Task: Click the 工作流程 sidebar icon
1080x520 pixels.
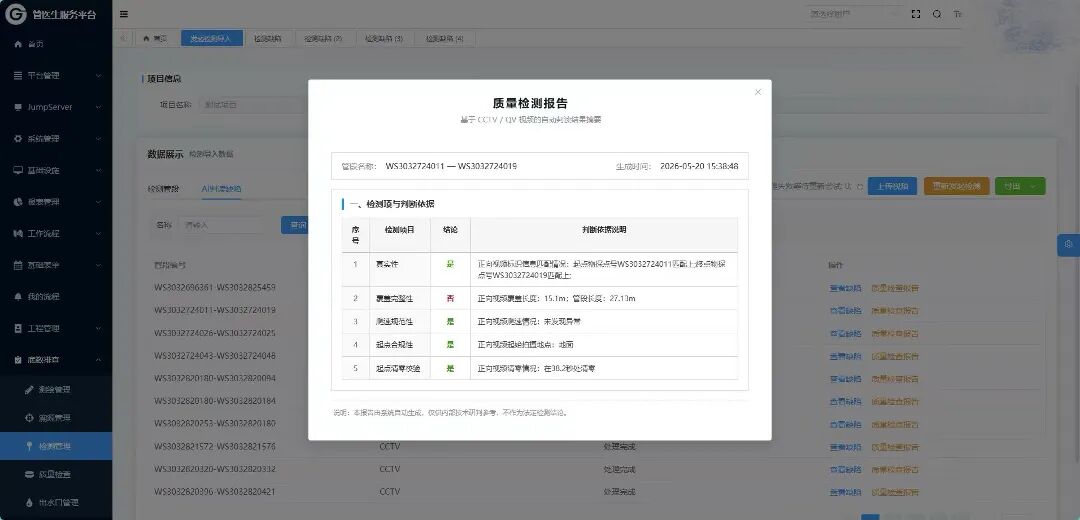Action: pos(18,233)
